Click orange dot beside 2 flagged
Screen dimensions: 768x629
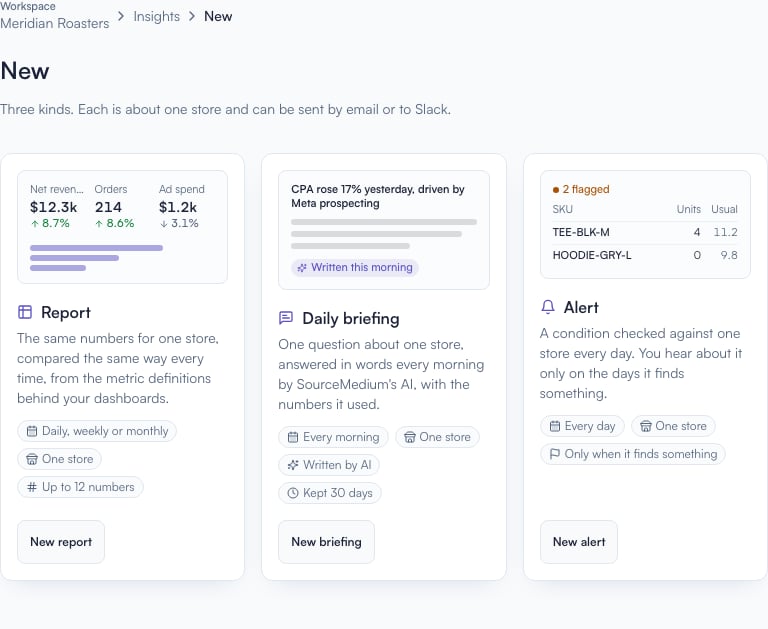click(555, 190)
